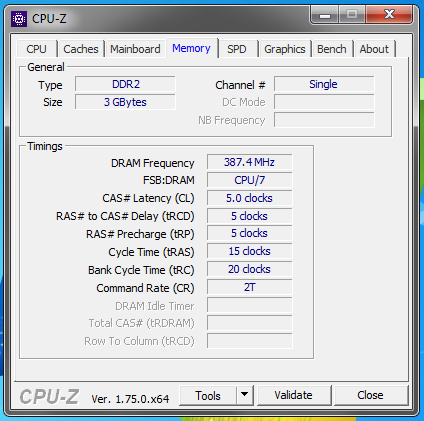Click the Size 3 GBytes field

pos(125,102)
